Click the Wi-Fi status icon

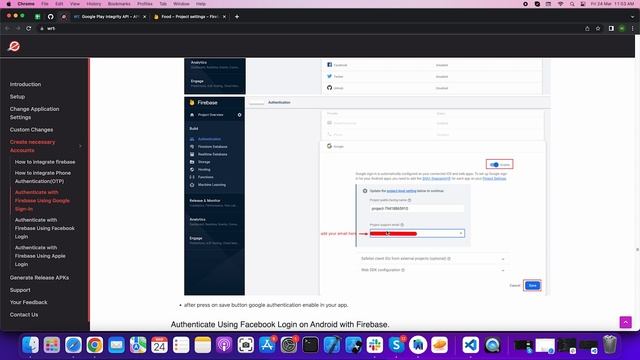560,4
